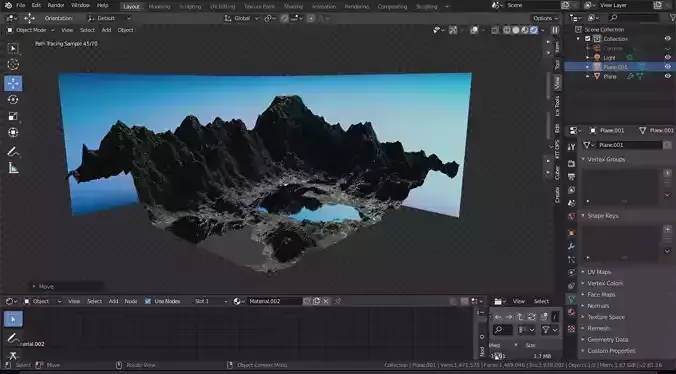Open the Tool properties tab icon
Viewport: 676px width, 374px height.
pos(571,147)
